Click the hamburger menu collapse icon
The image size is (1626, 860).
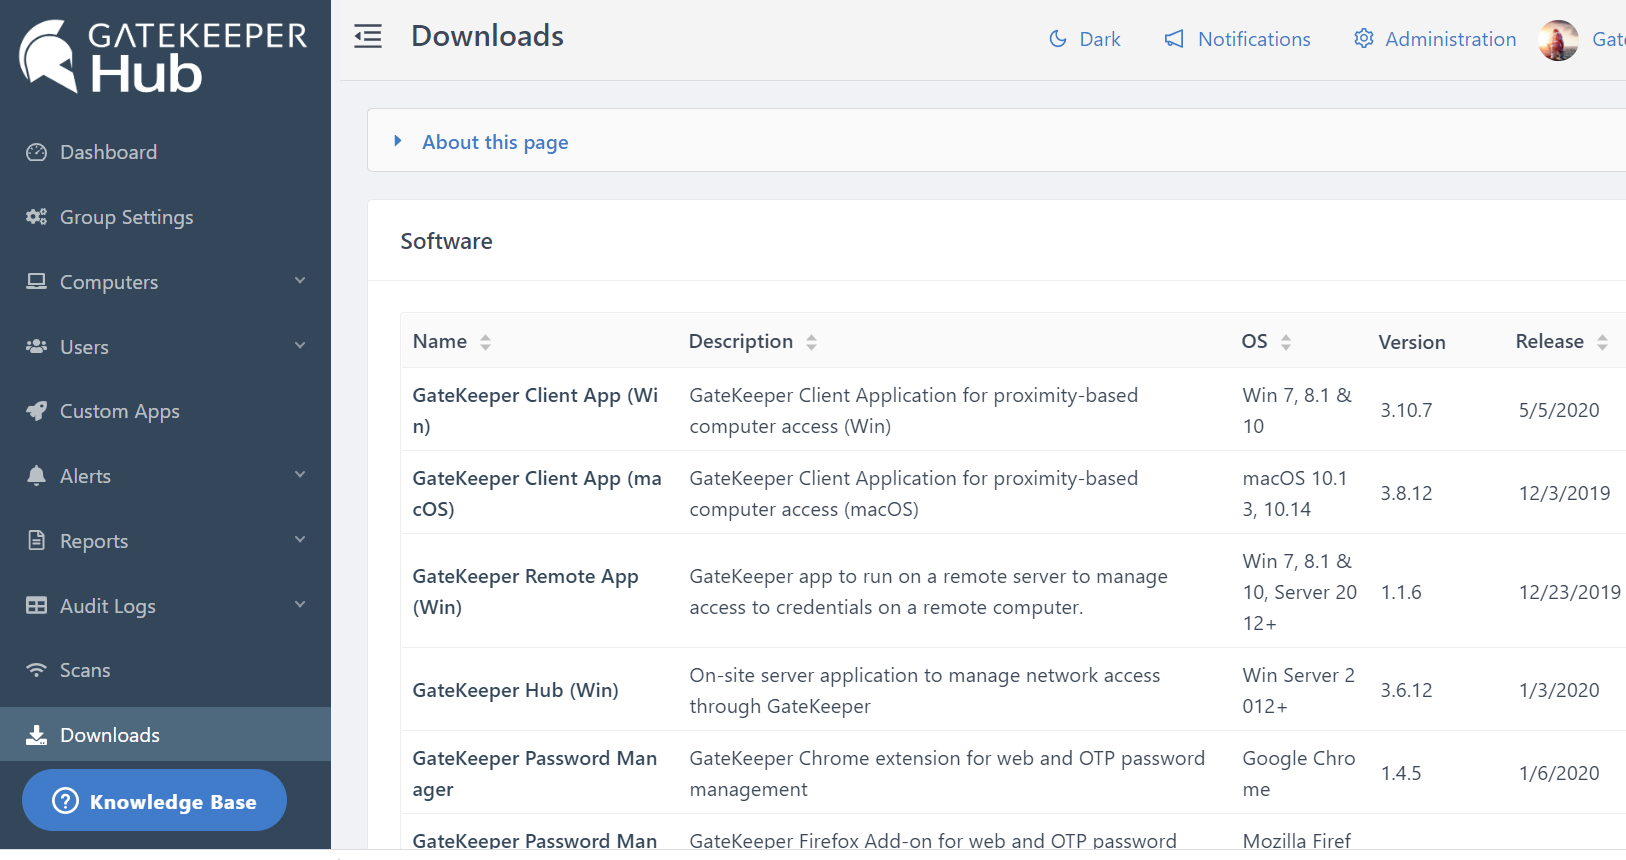pos(368,37)
